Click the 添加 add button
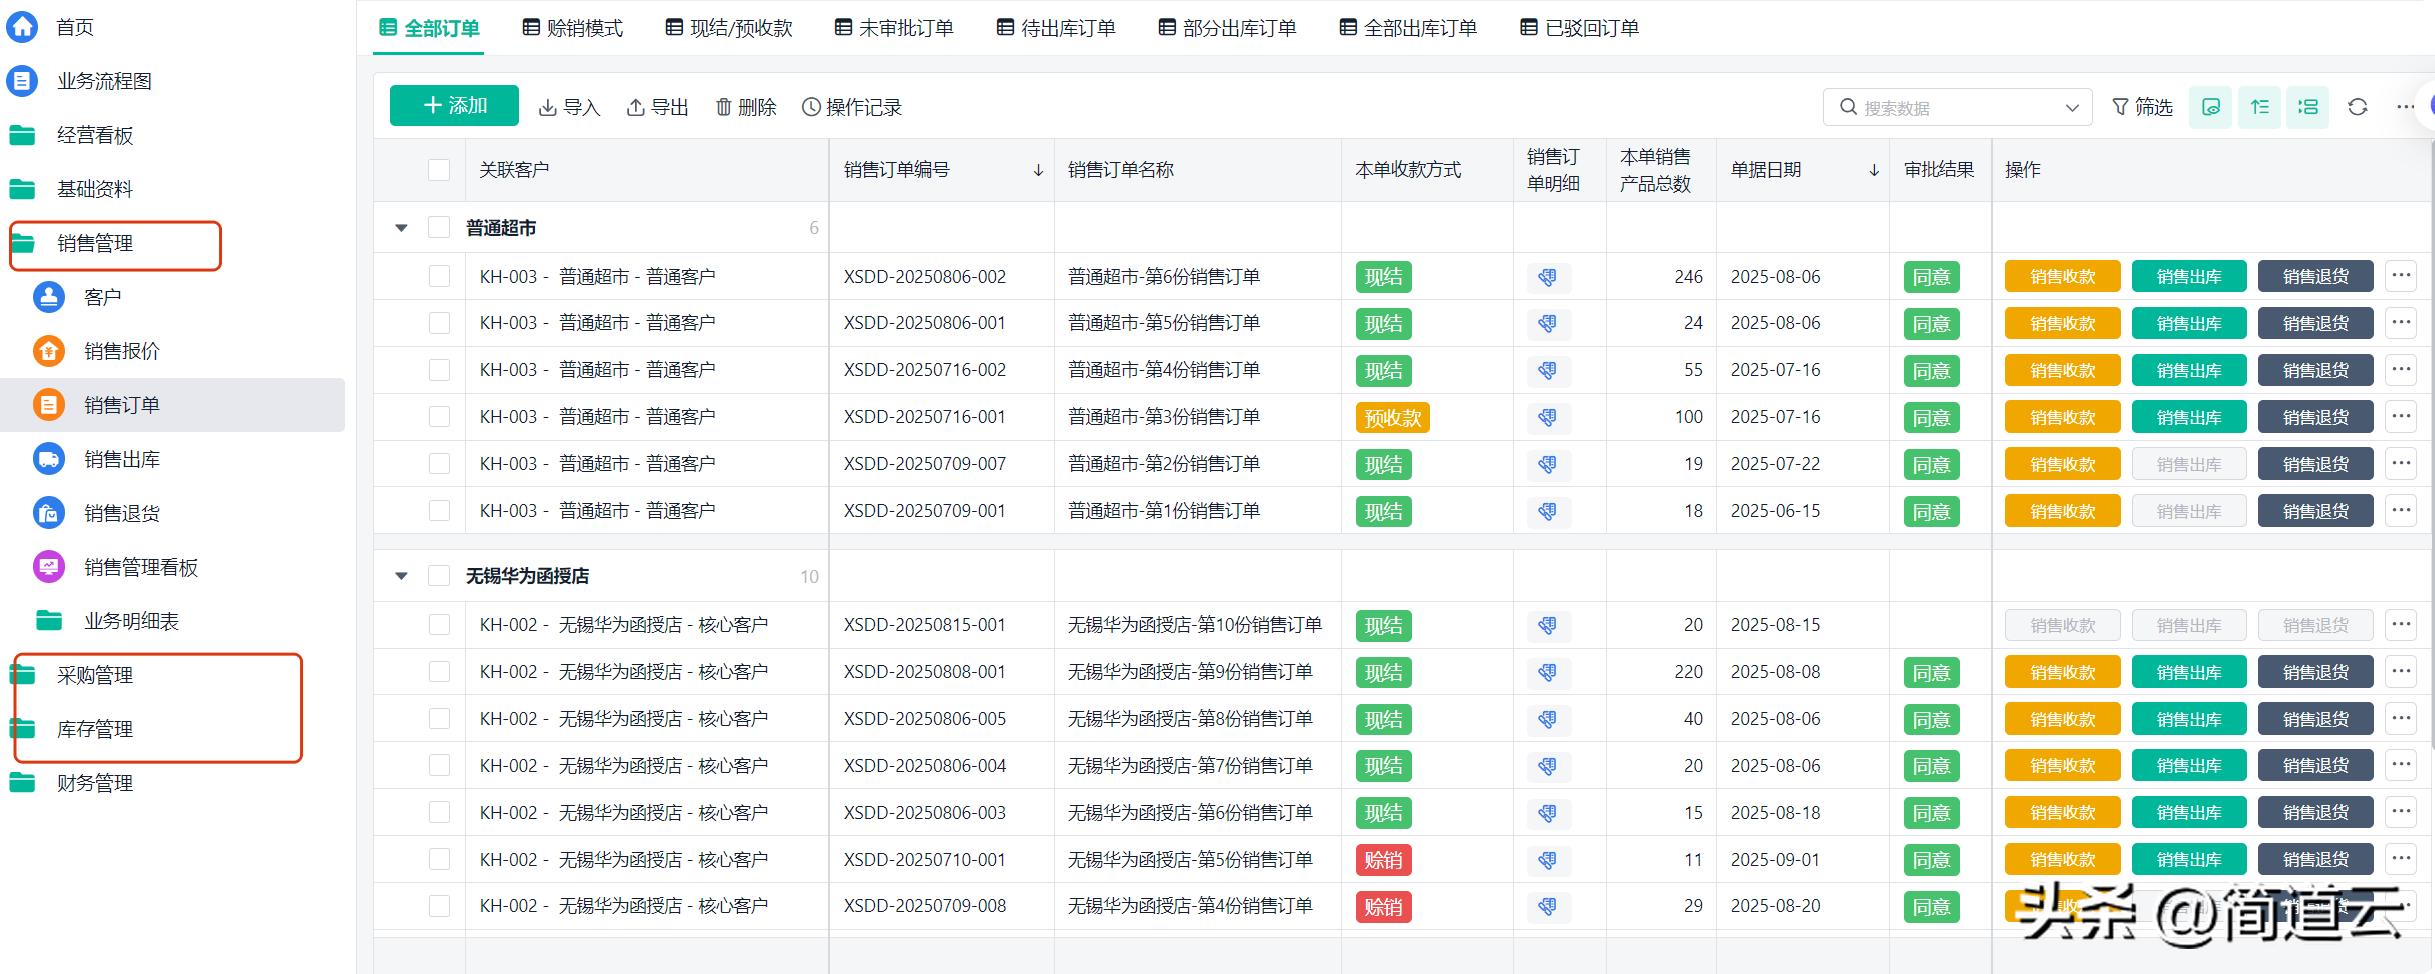The image size is (2435, 974). click(x=453, y=105)
